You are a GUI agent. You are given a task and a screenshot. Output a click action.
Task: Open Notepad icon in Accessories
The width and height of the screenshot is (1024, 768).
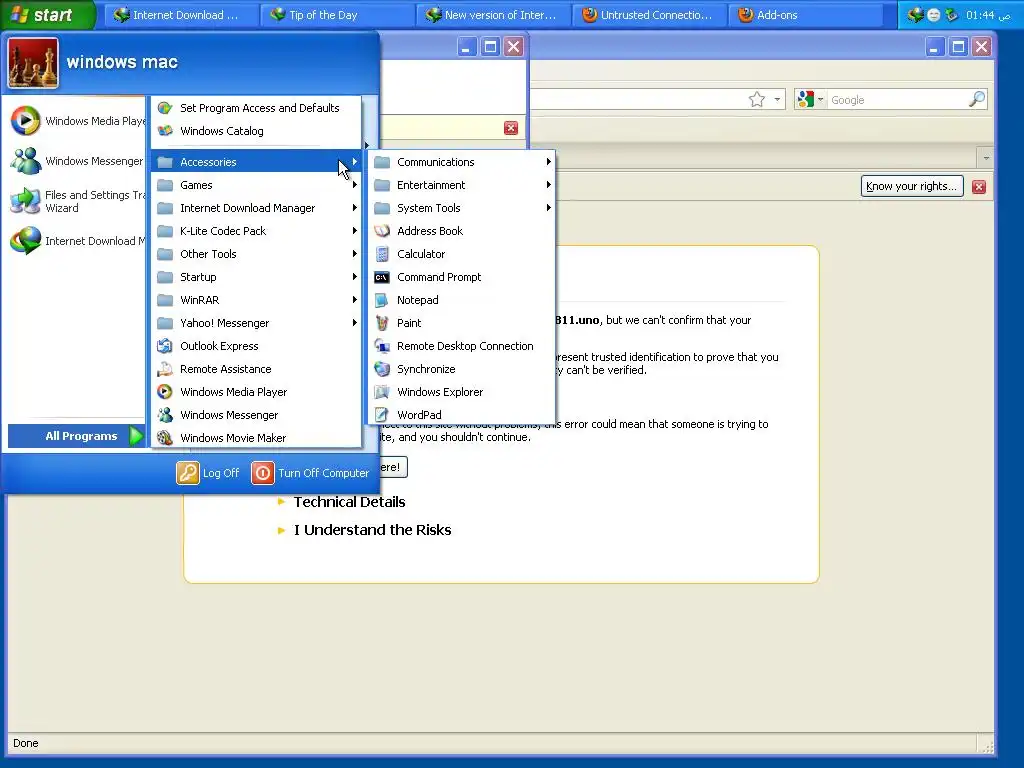[382, 300]
